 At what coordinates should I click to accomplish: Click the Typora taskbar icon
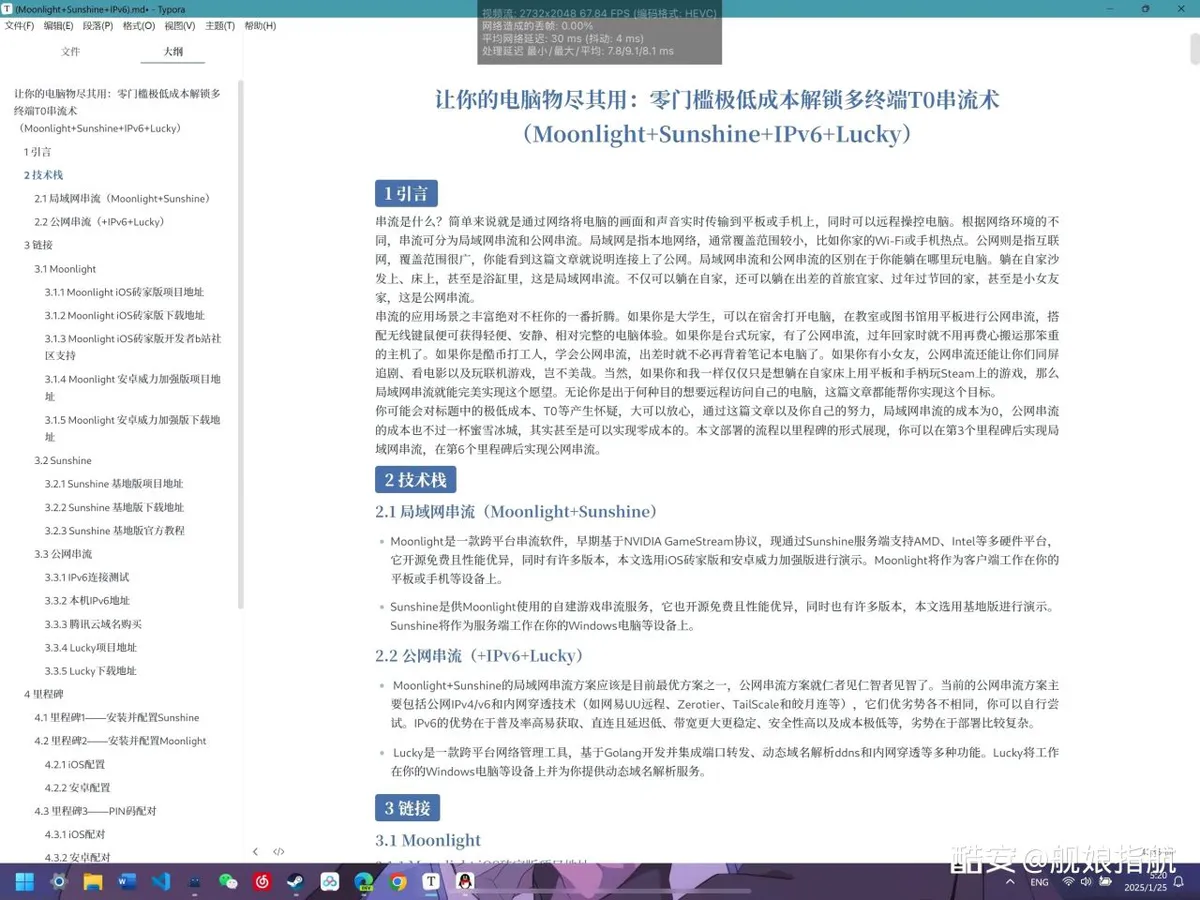[x=431, y=882]
